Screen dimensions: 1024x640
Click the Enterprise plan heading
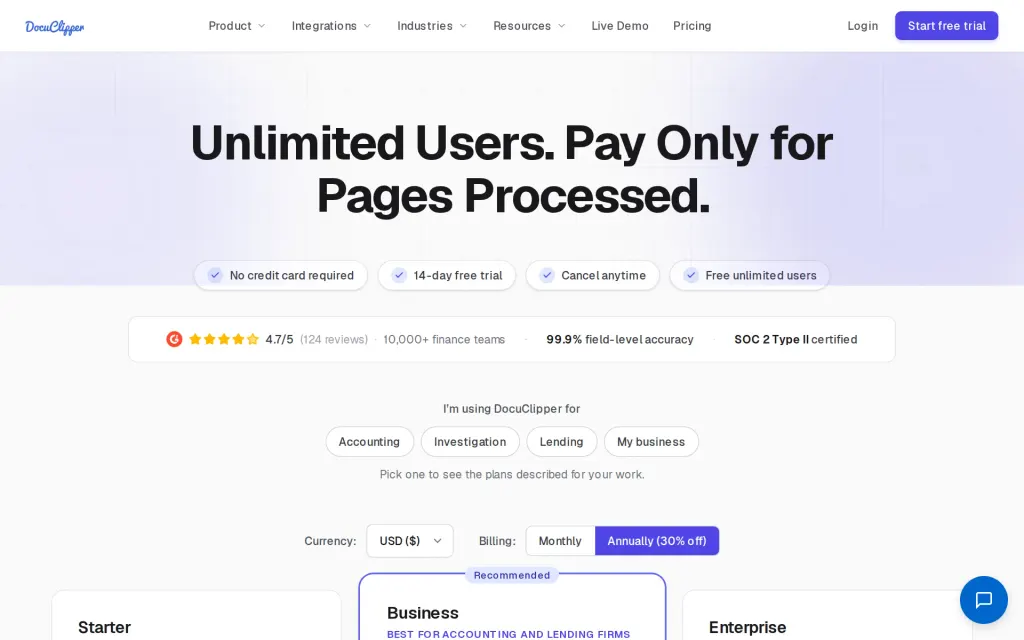(748, 628)
